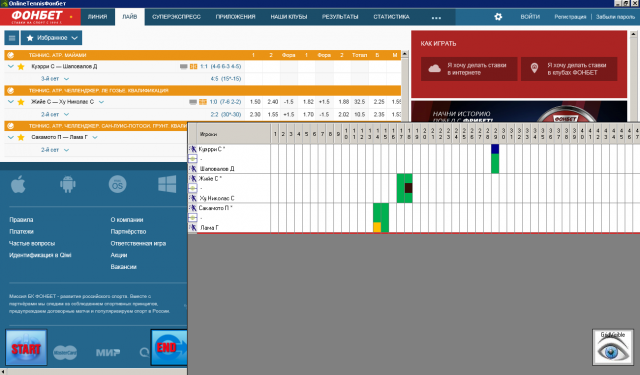Screen dimensions: 640x375
Task: Expand the 3-й сет chevron
Action: (x=67, y=79)
